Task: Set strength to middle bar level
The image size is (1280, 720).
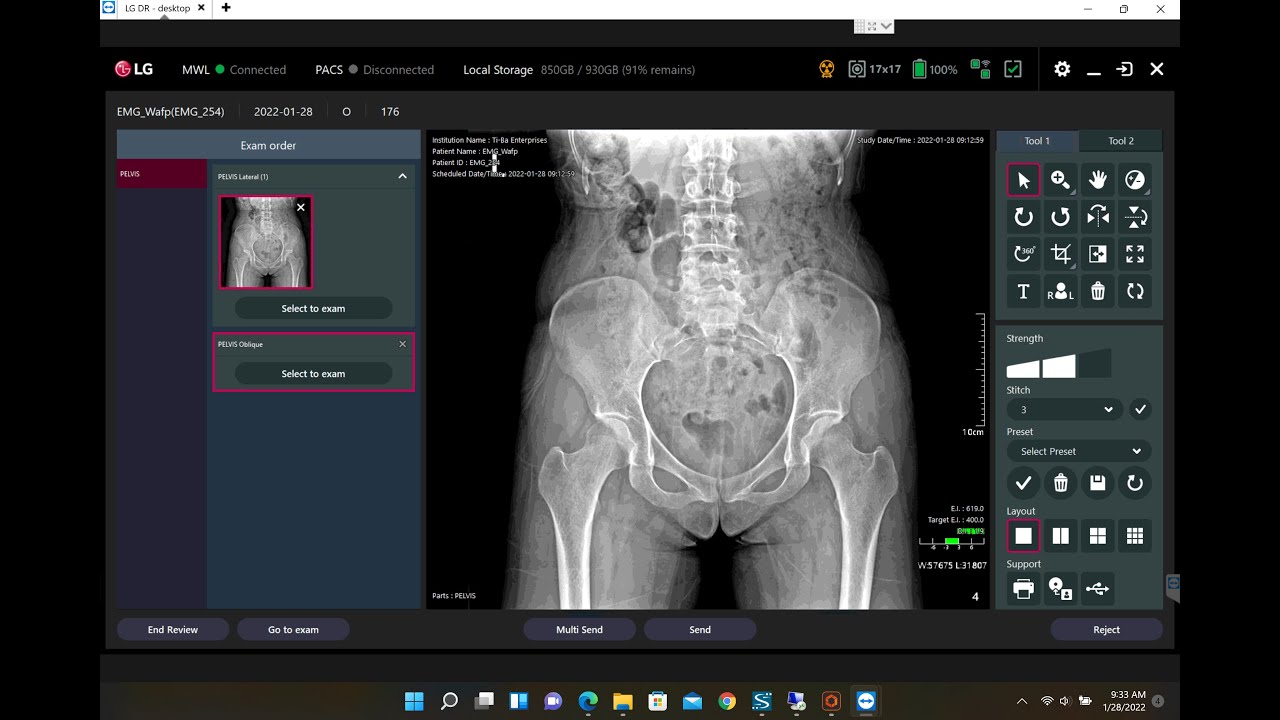Action: click(1059, 365)
